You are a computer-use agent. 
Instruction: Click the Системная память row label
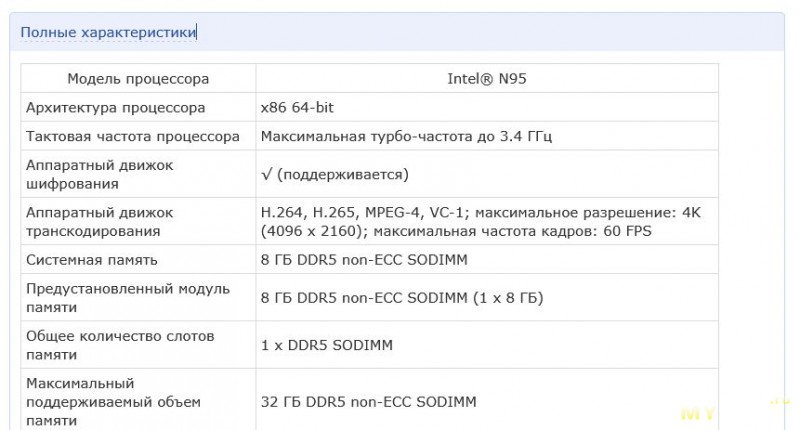(92, 260)
